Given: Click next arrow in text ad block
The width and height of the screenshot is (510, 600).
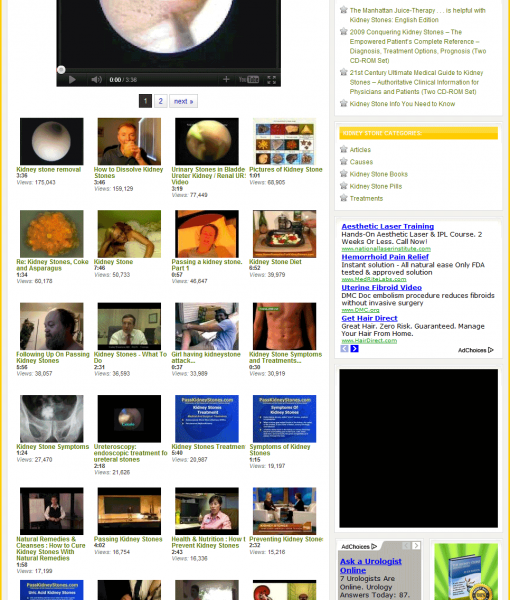Looking at the screenshot, I should point(354,349).
